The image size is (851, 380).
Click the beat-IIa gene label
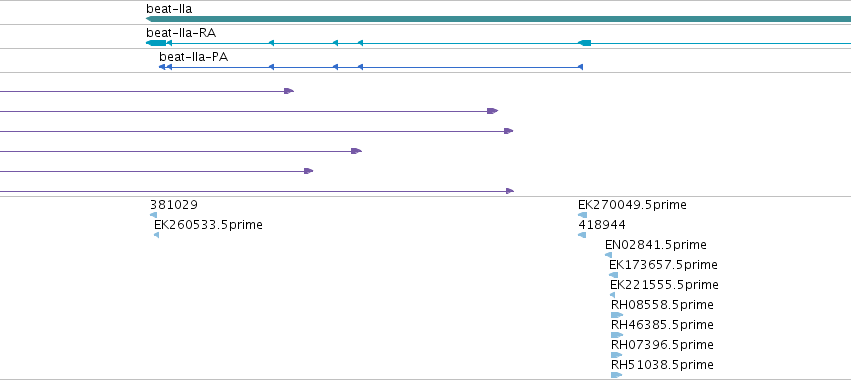pyautogui.click(x=169, y=9)
